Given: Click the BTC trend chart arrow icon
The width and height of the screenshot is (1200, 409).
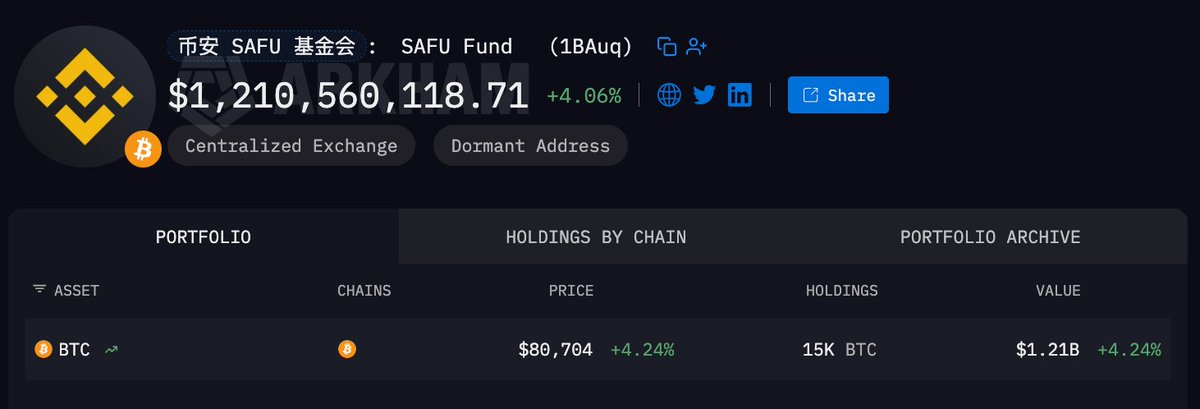Looking at the screenshot, I should click(111, 349).
